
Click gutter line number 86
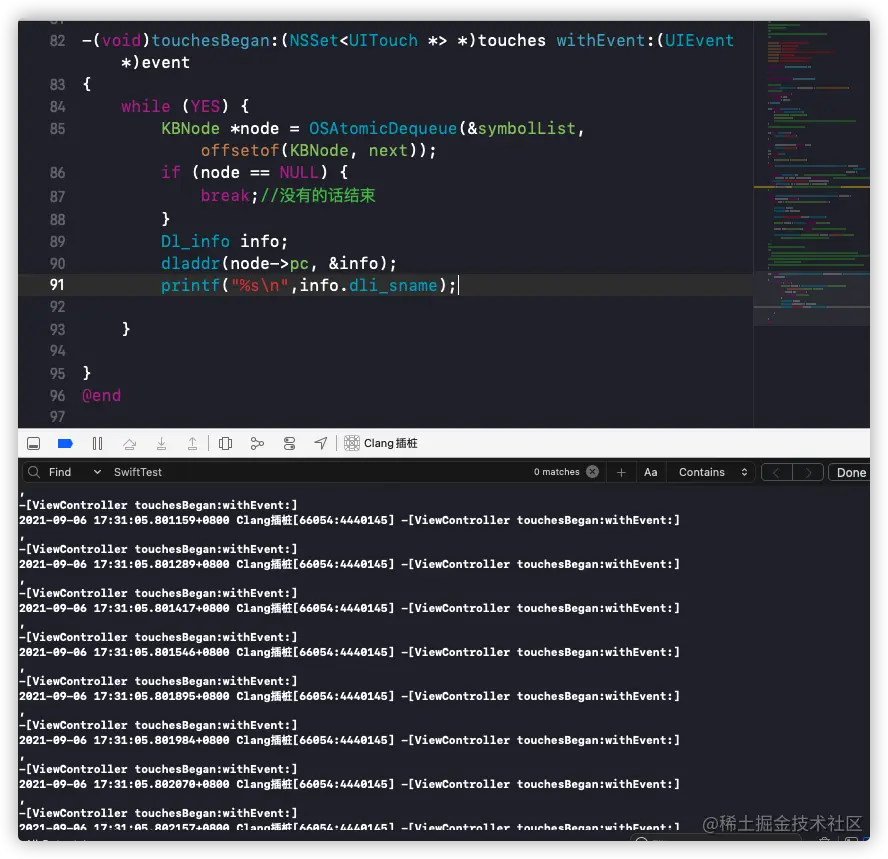coord(57,173)
